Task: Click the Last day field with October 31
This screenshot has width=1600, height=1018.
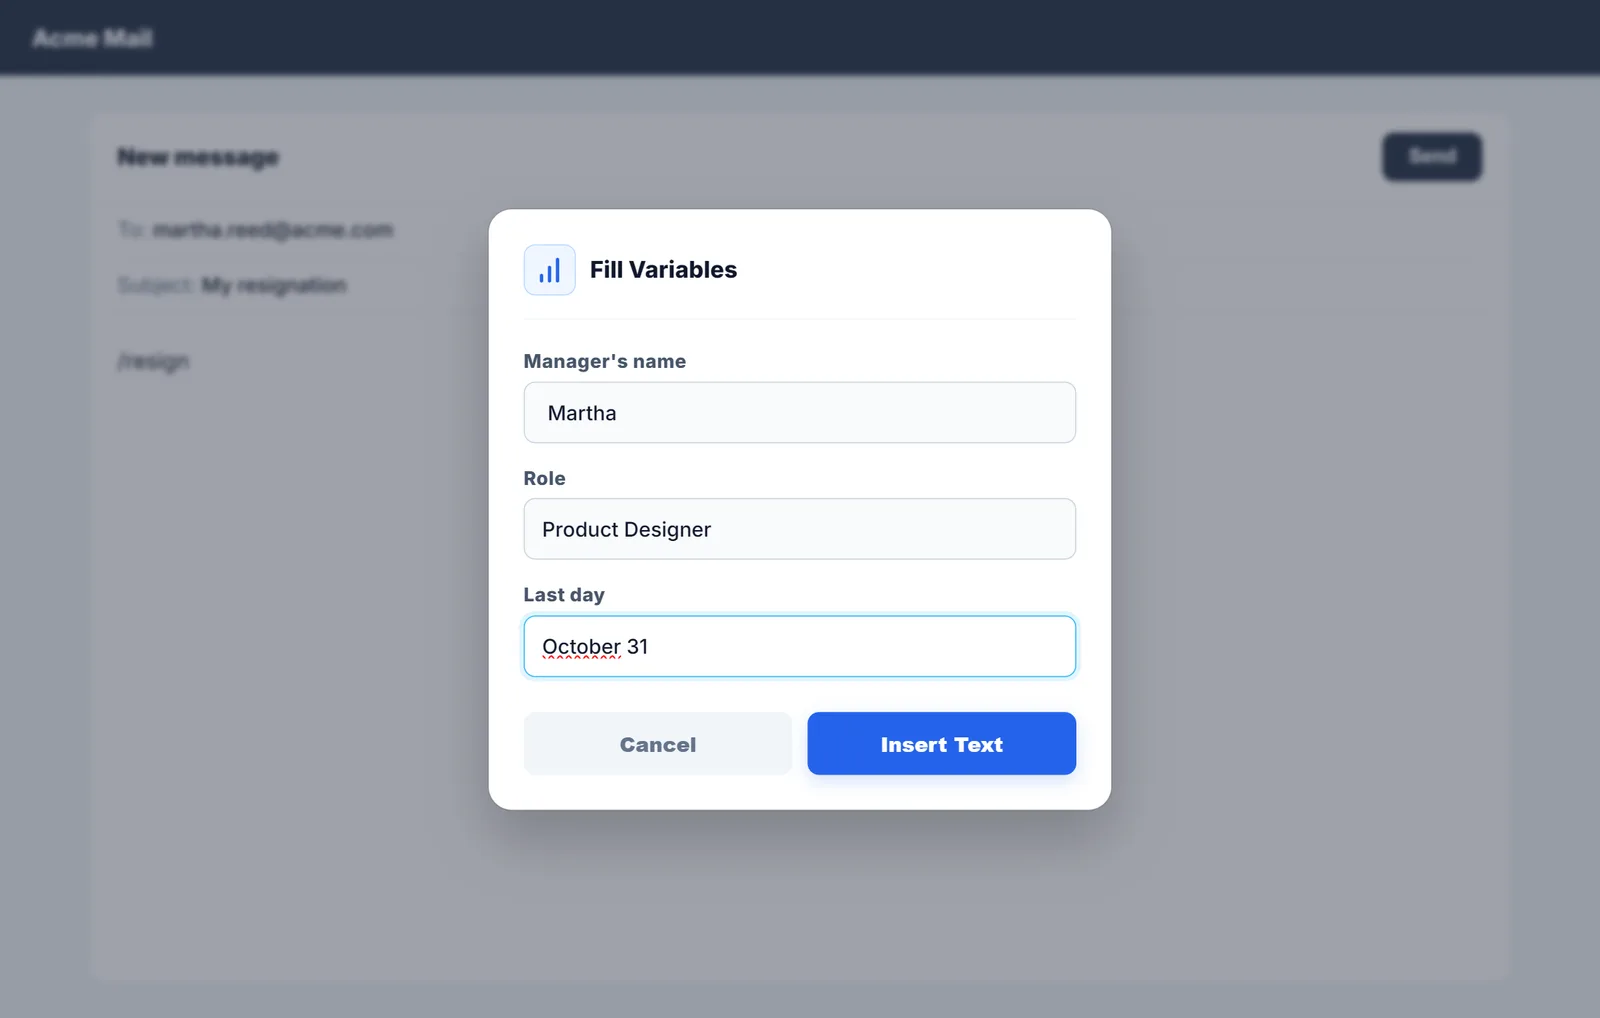Action: [x=799, y=646]
